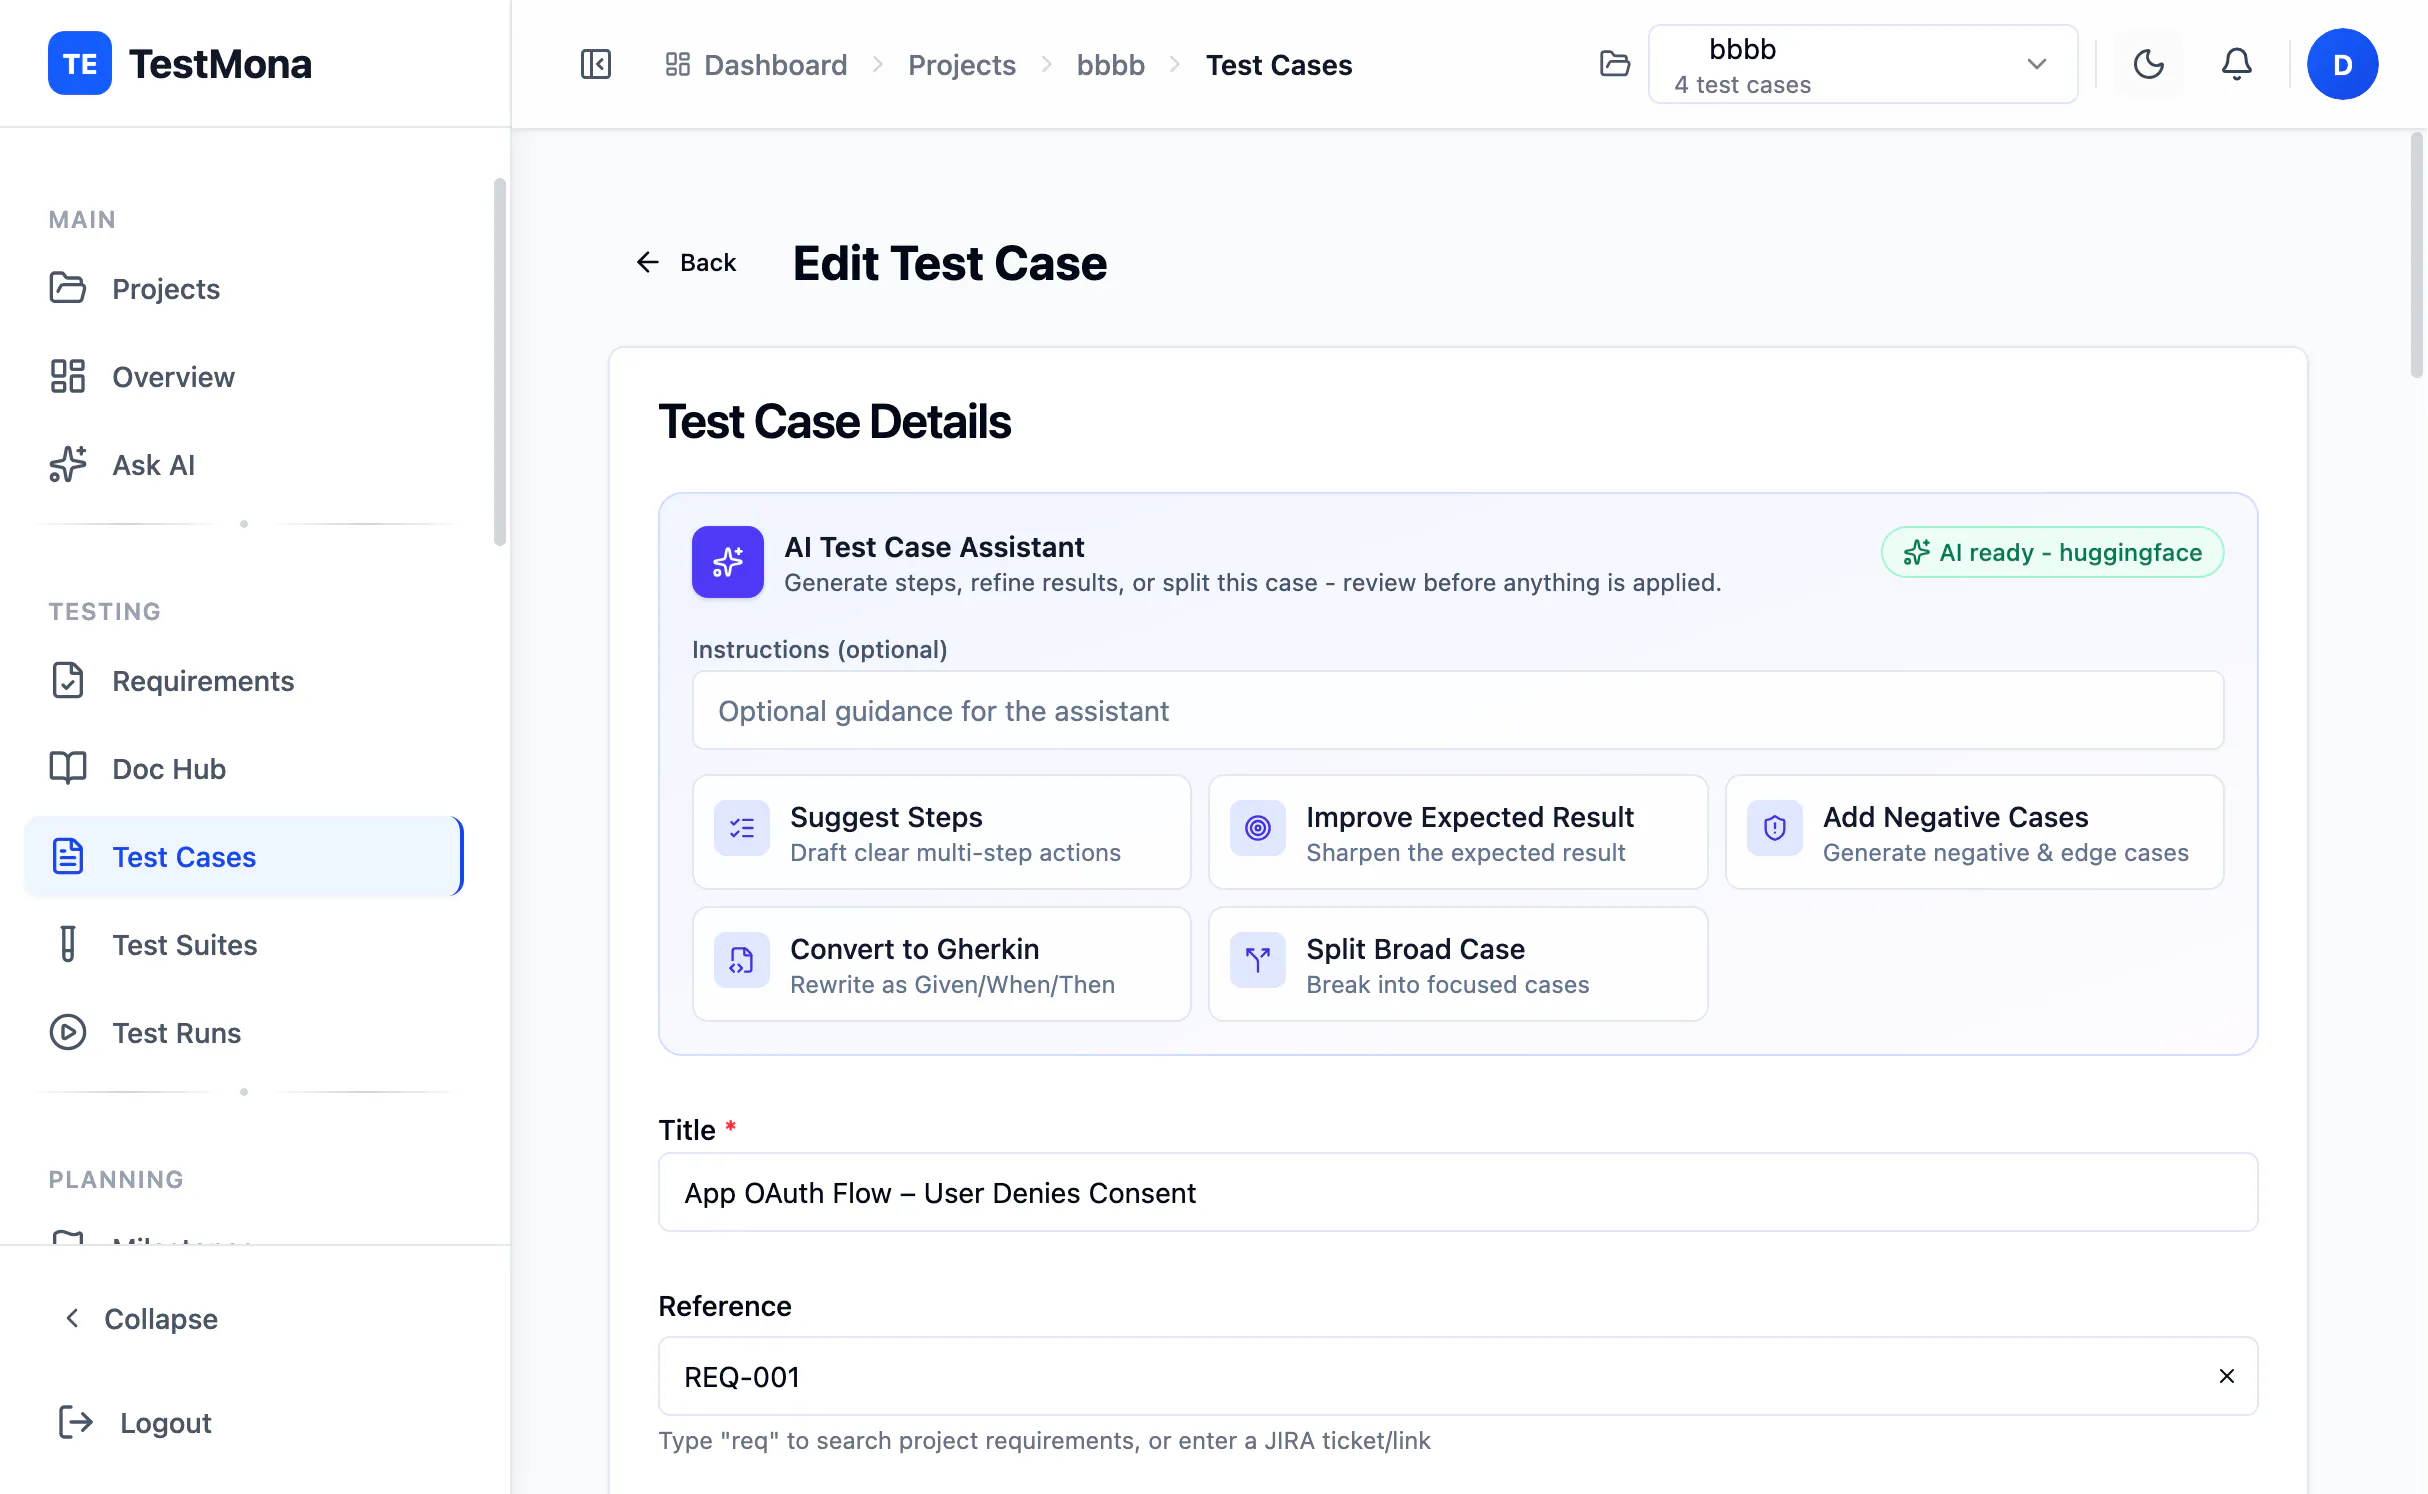The height and width of the screenshot is (1494, 2428).
Task: Open Test Suites in the sidebar
Action: 244,945
